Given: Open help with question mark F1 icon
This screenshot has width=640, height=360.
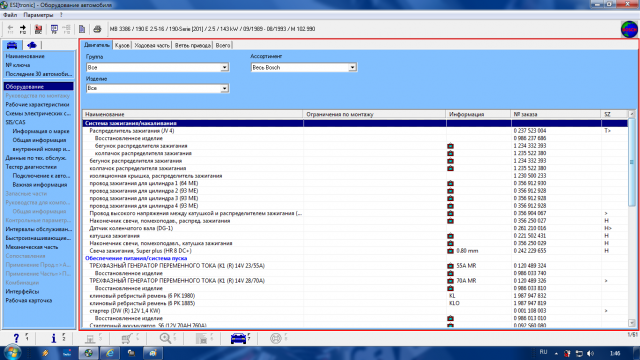Looking at the screenshot, I should click(16, 338).
